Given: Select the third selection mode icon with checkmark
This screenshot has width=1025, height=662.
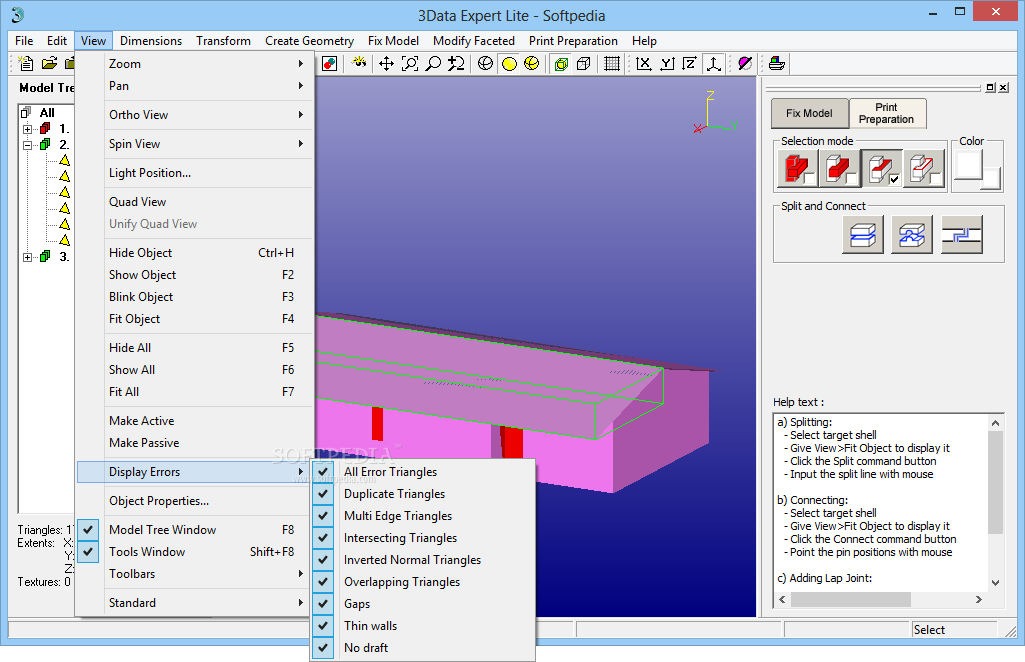Looking at the screenshot, I should tap(881, 169).
